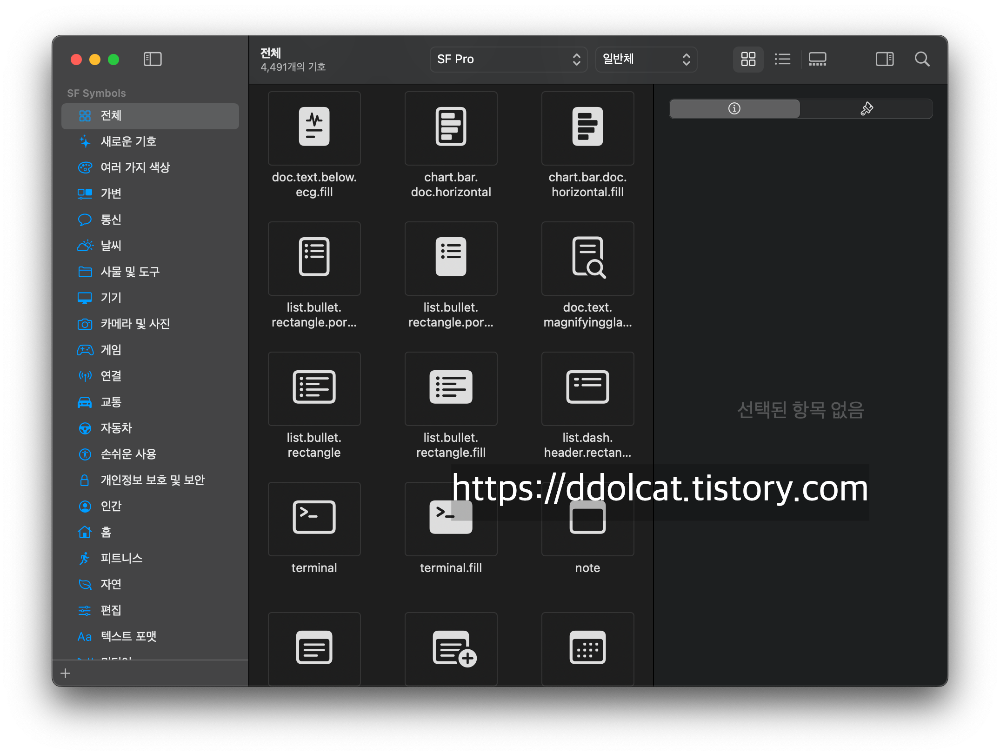
Task: Toggle the left sidebar visibility
Action: pyautogui.click(x=152, y=59)
